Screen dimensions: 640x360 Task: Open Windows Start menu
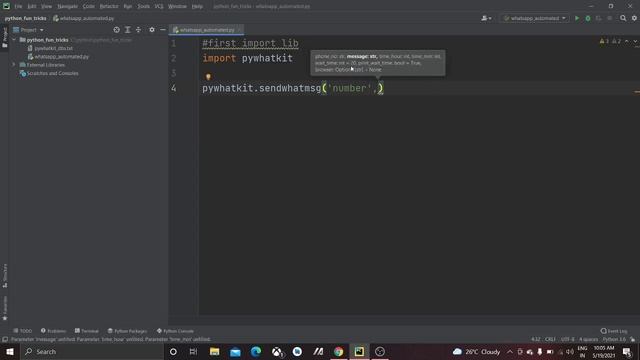pos(9,351)
